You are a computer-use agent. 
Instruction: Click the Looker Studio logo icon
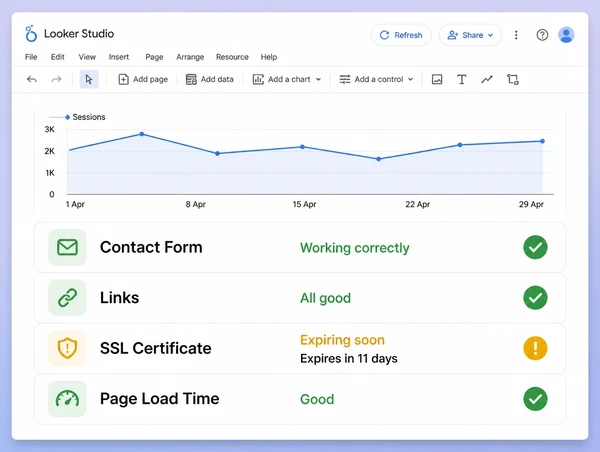(31, 34)
